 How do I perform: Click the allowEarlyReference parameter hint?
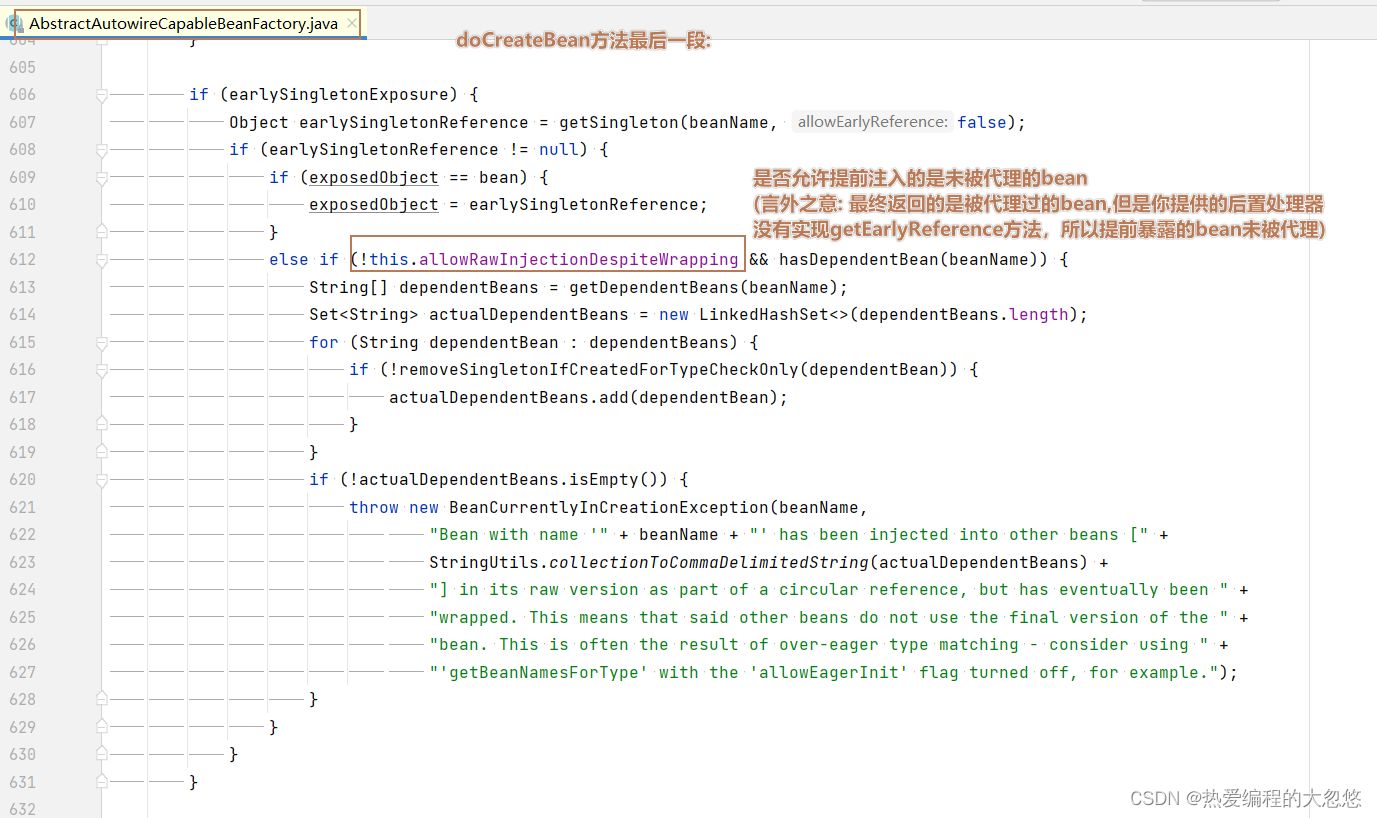[872, 122]
